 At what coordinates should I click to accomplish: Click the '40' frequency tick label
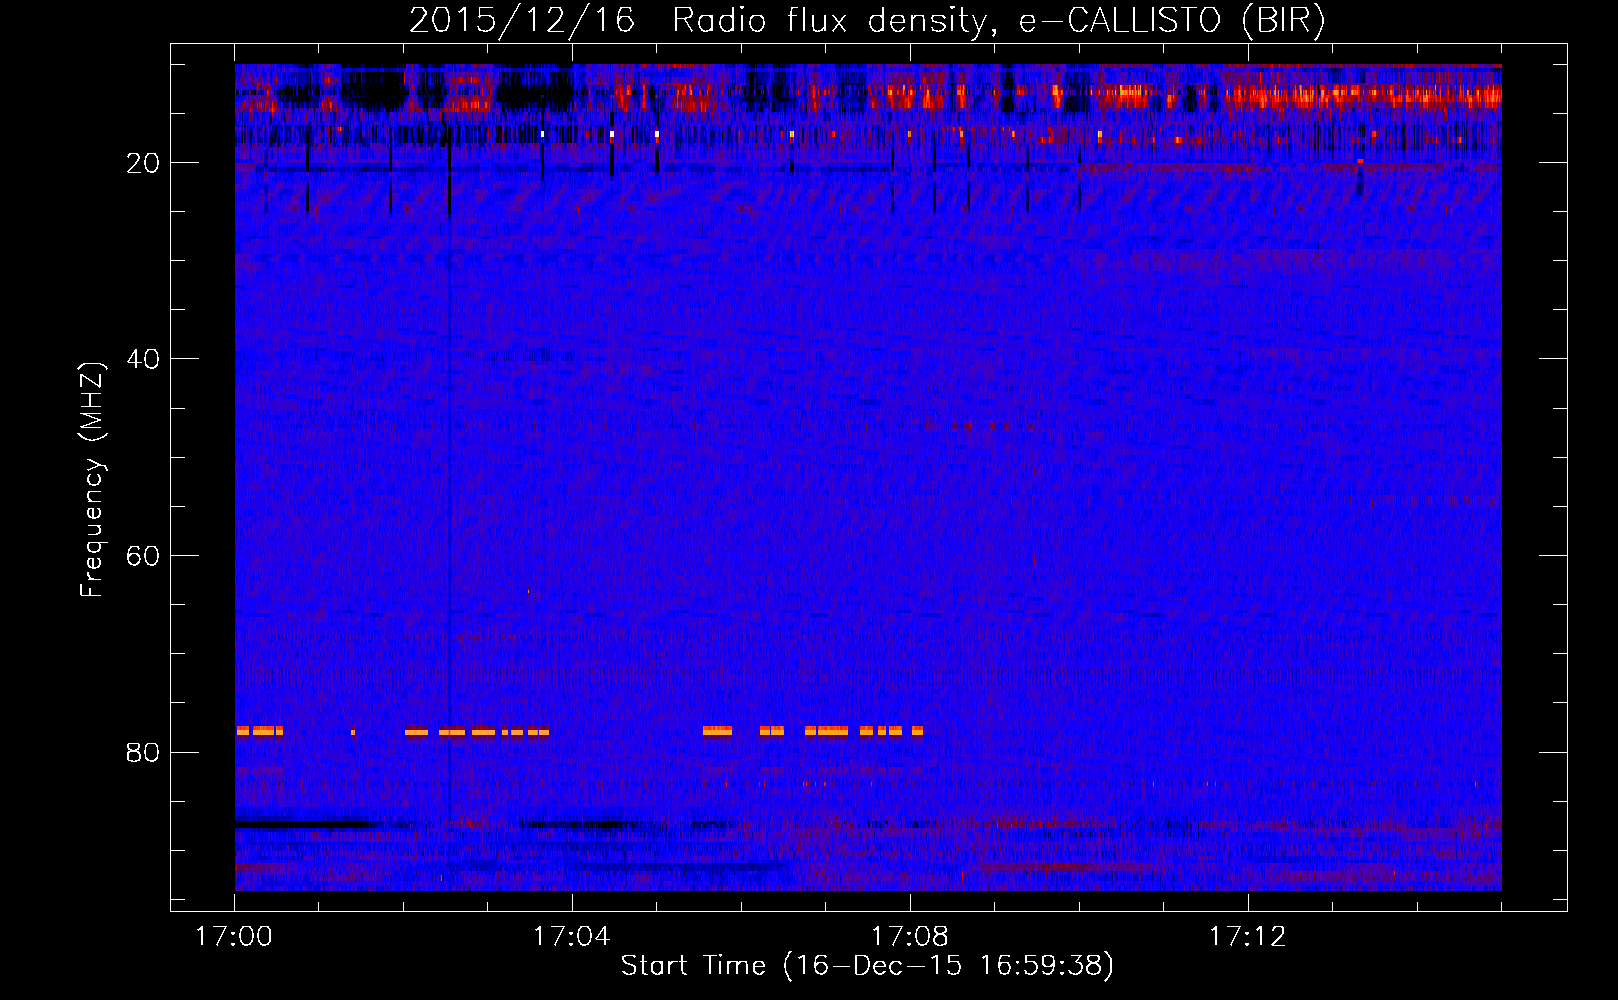(x=143, y=359)
